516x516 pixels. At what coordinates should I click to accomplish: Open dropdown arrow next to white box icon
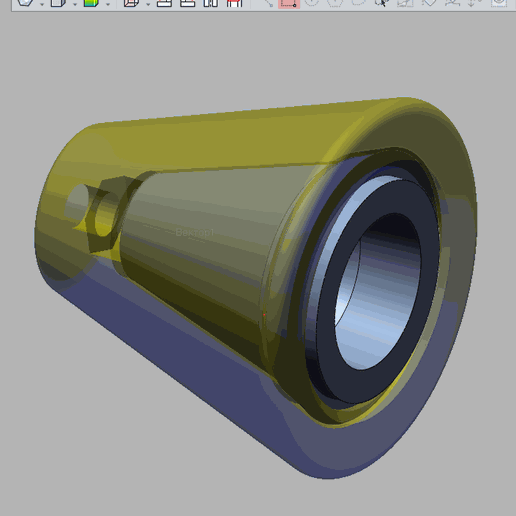pyautogui.click(x=75, y=4)
